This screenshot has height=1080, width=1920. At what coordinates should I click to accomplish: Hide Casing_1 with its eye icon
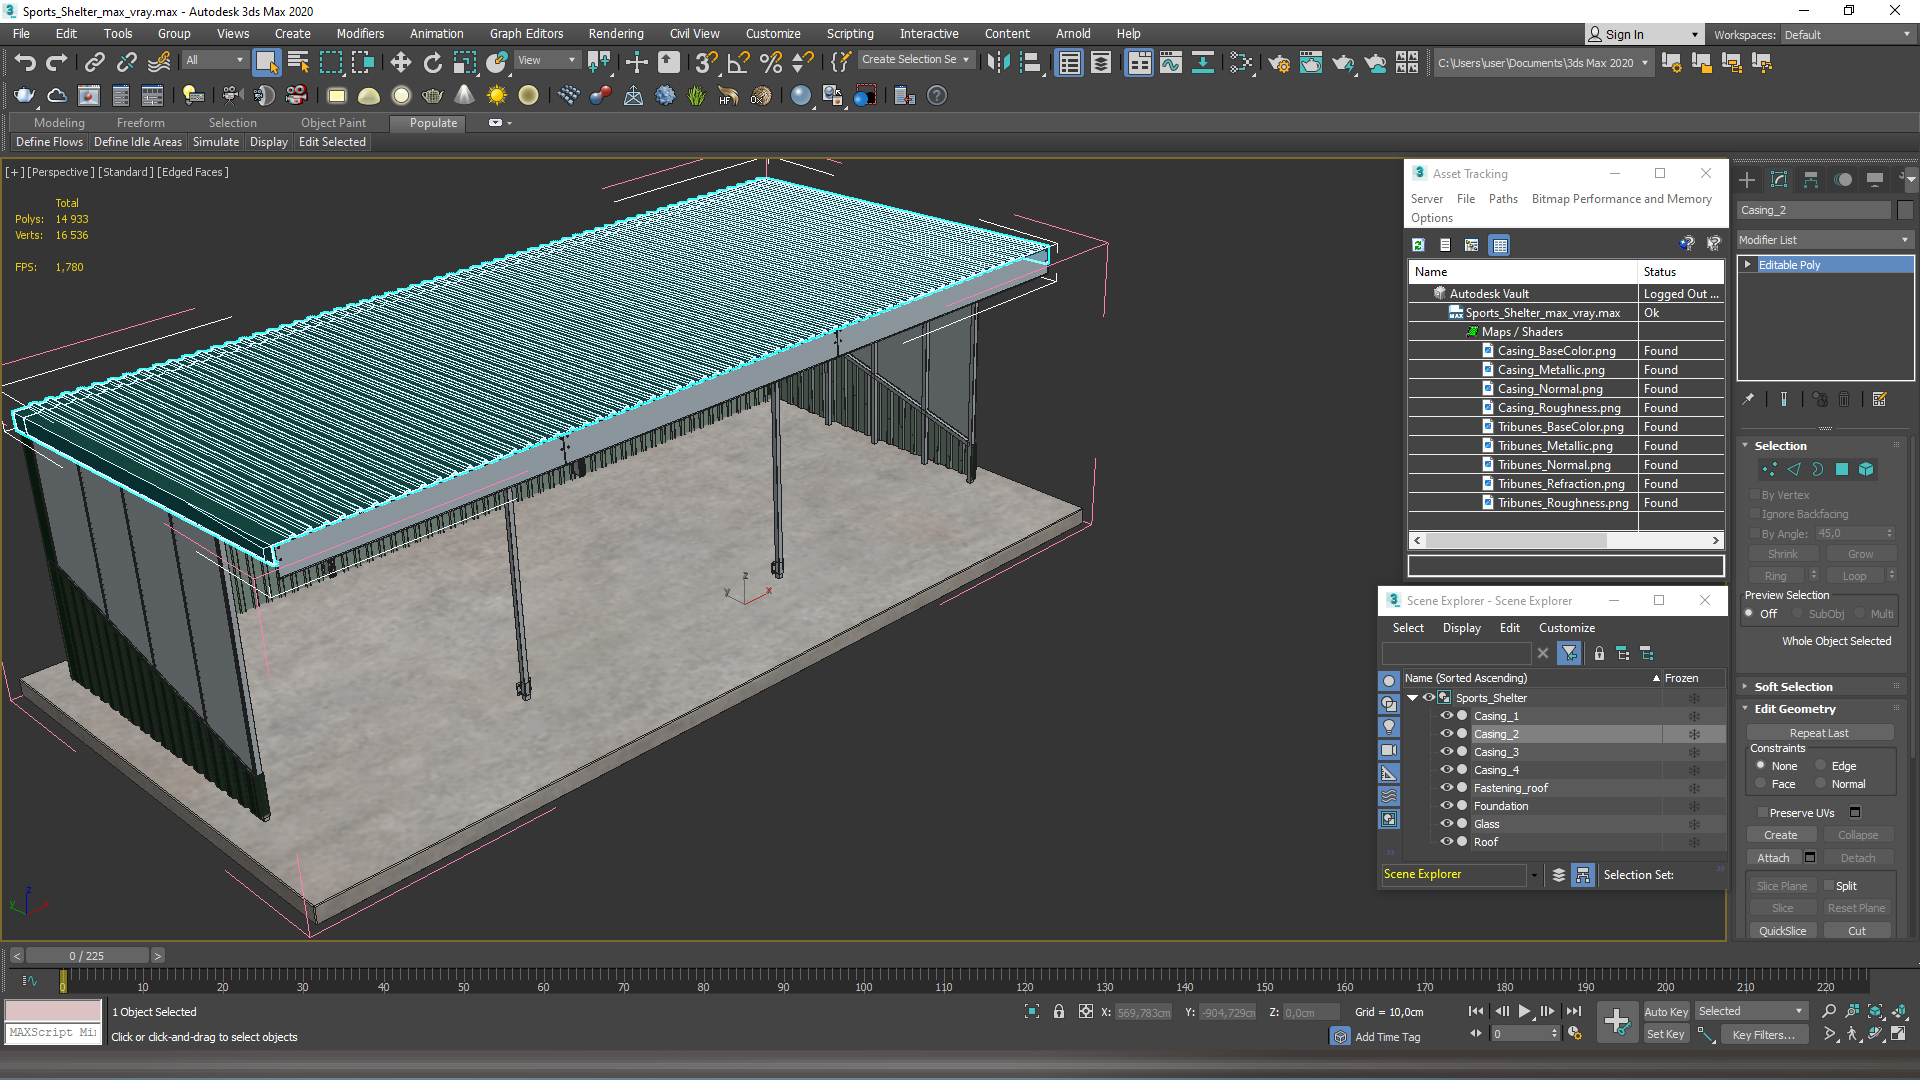point(1446,716)
